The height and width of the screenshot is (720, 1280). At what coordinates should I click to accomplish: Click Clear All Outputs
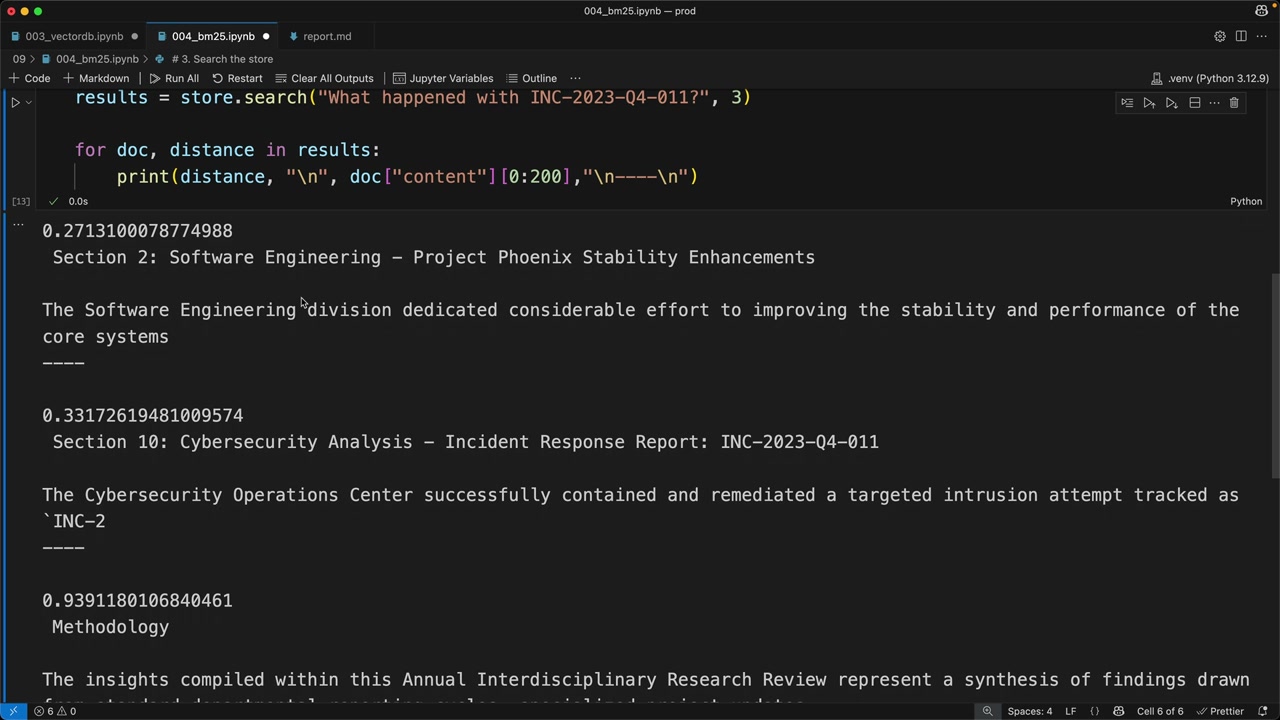[x=324, y=78]
